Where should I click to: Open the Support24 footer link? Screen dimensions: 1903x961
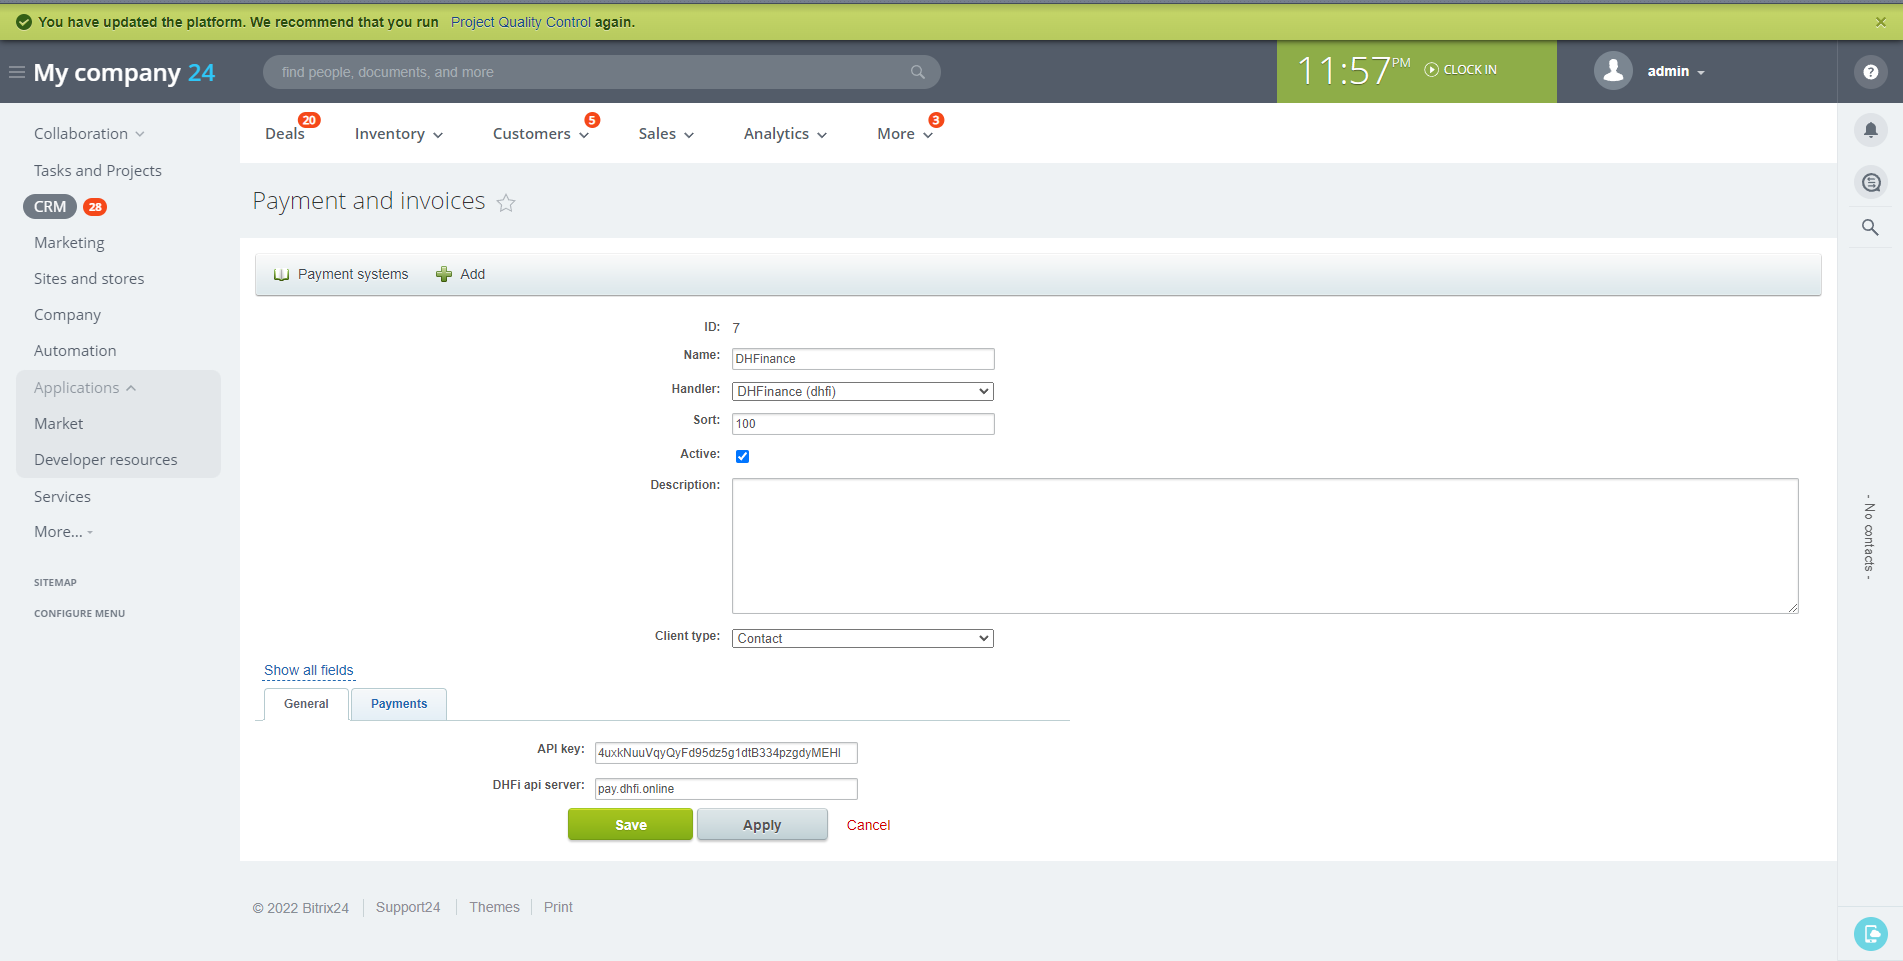click(408, 907)
